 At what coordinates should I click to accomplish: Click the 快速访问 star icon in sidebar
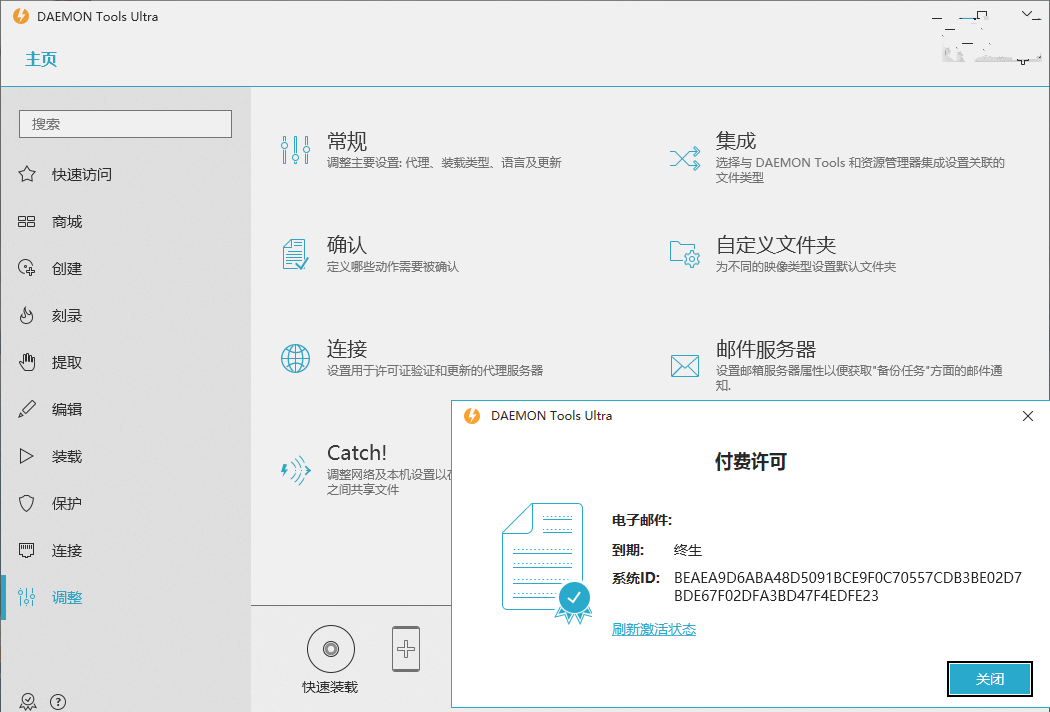[x=27, y=175]
